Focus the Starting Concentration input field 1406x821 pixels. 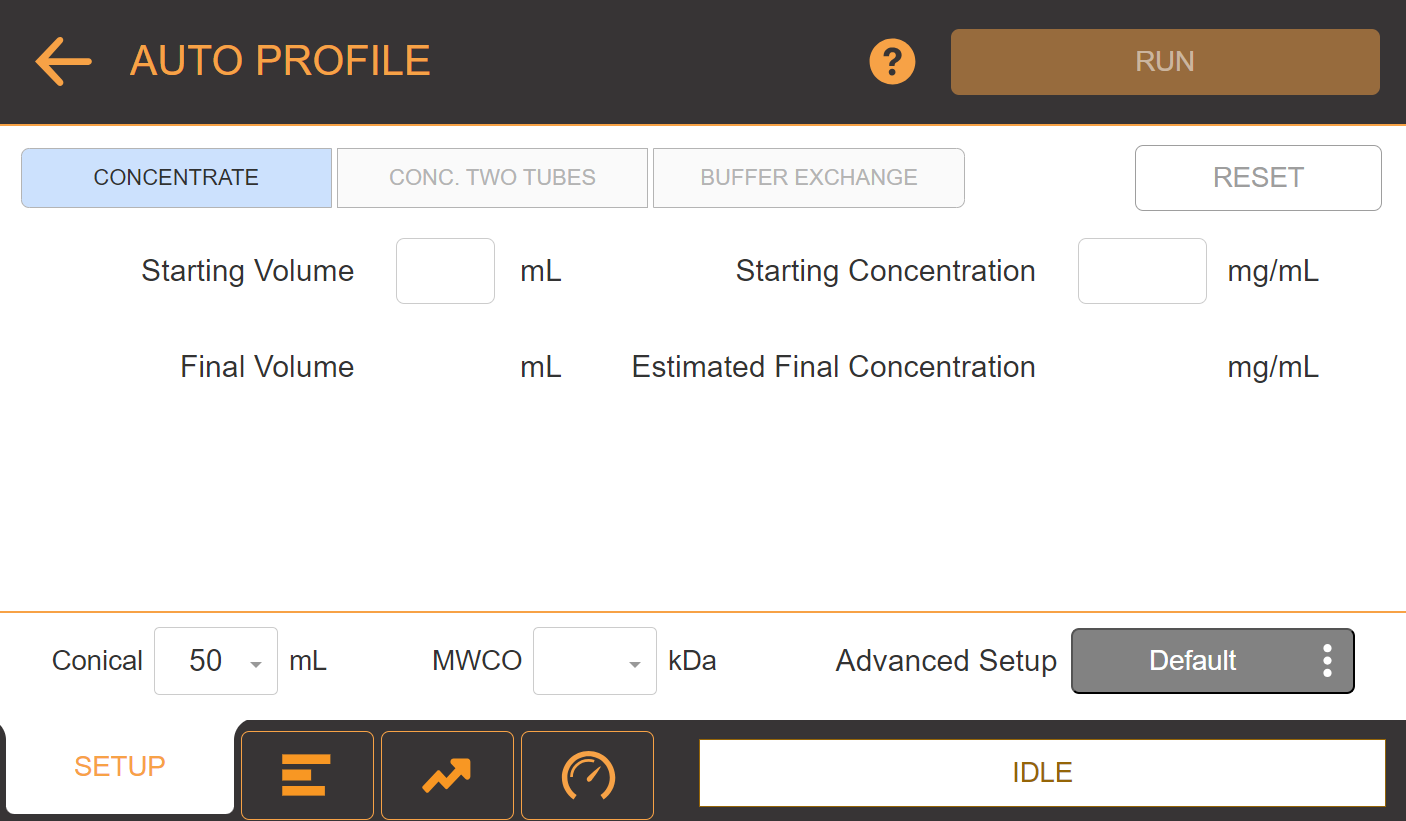coord(1142,271)
